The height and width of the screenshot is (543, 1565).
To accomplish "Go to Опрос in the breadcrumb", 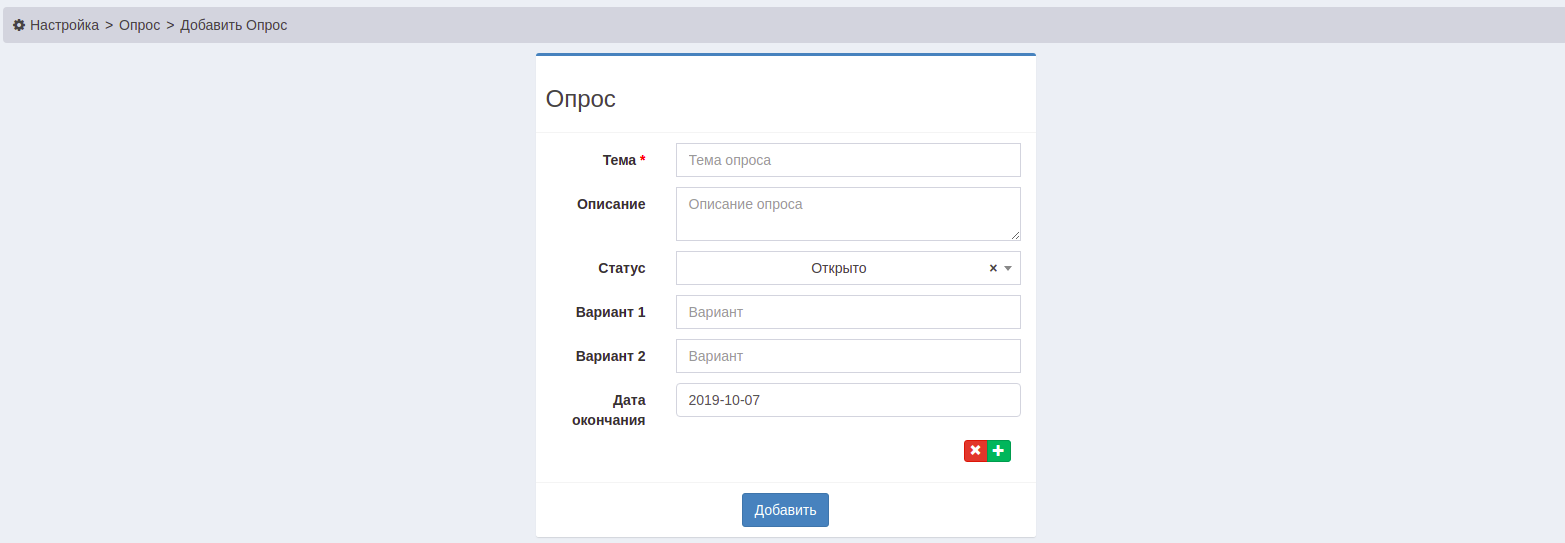I will [x=139, y=25].
